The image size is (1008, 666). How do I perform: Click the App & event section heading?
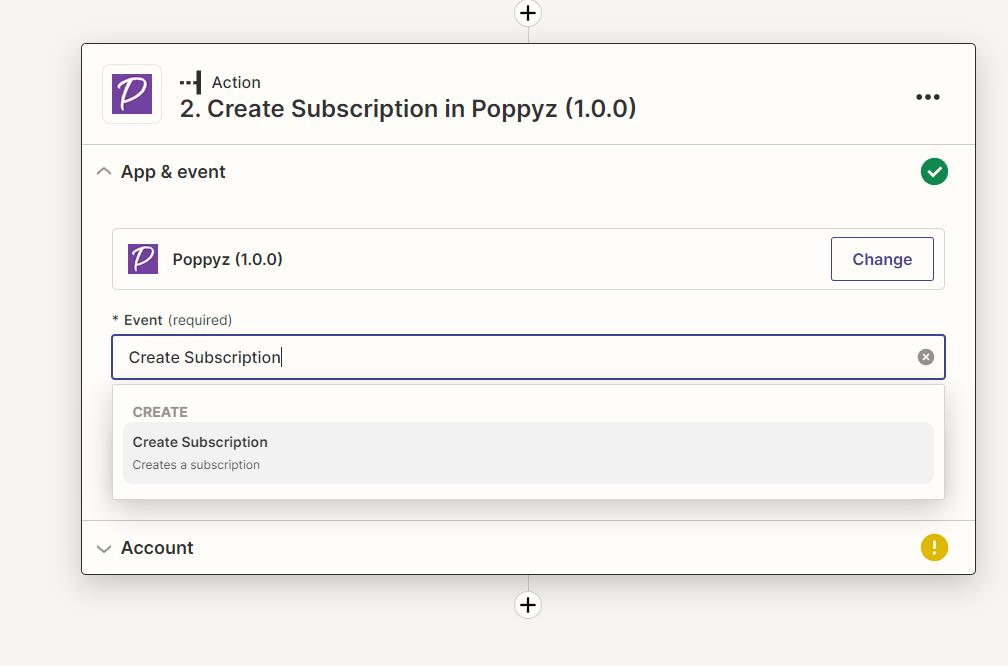[173, 172]
